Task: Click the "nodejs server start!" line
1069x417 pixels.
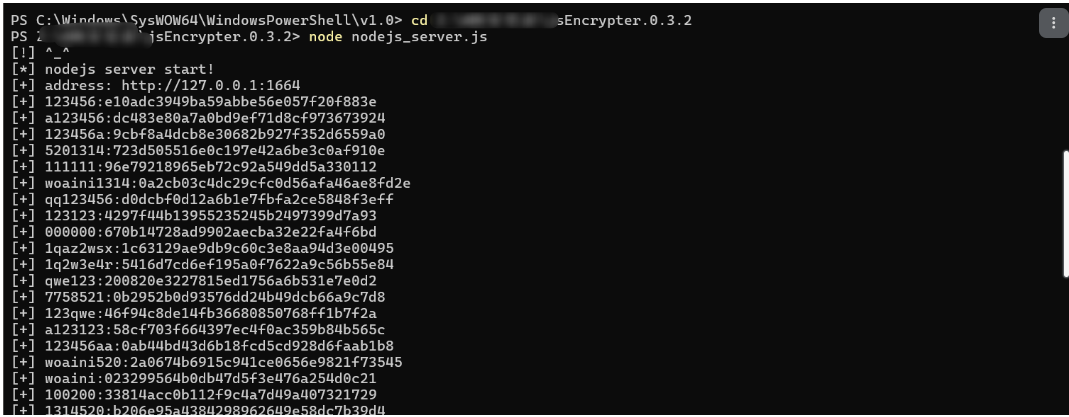Action: pyautogui.click(x=130, y=70)
